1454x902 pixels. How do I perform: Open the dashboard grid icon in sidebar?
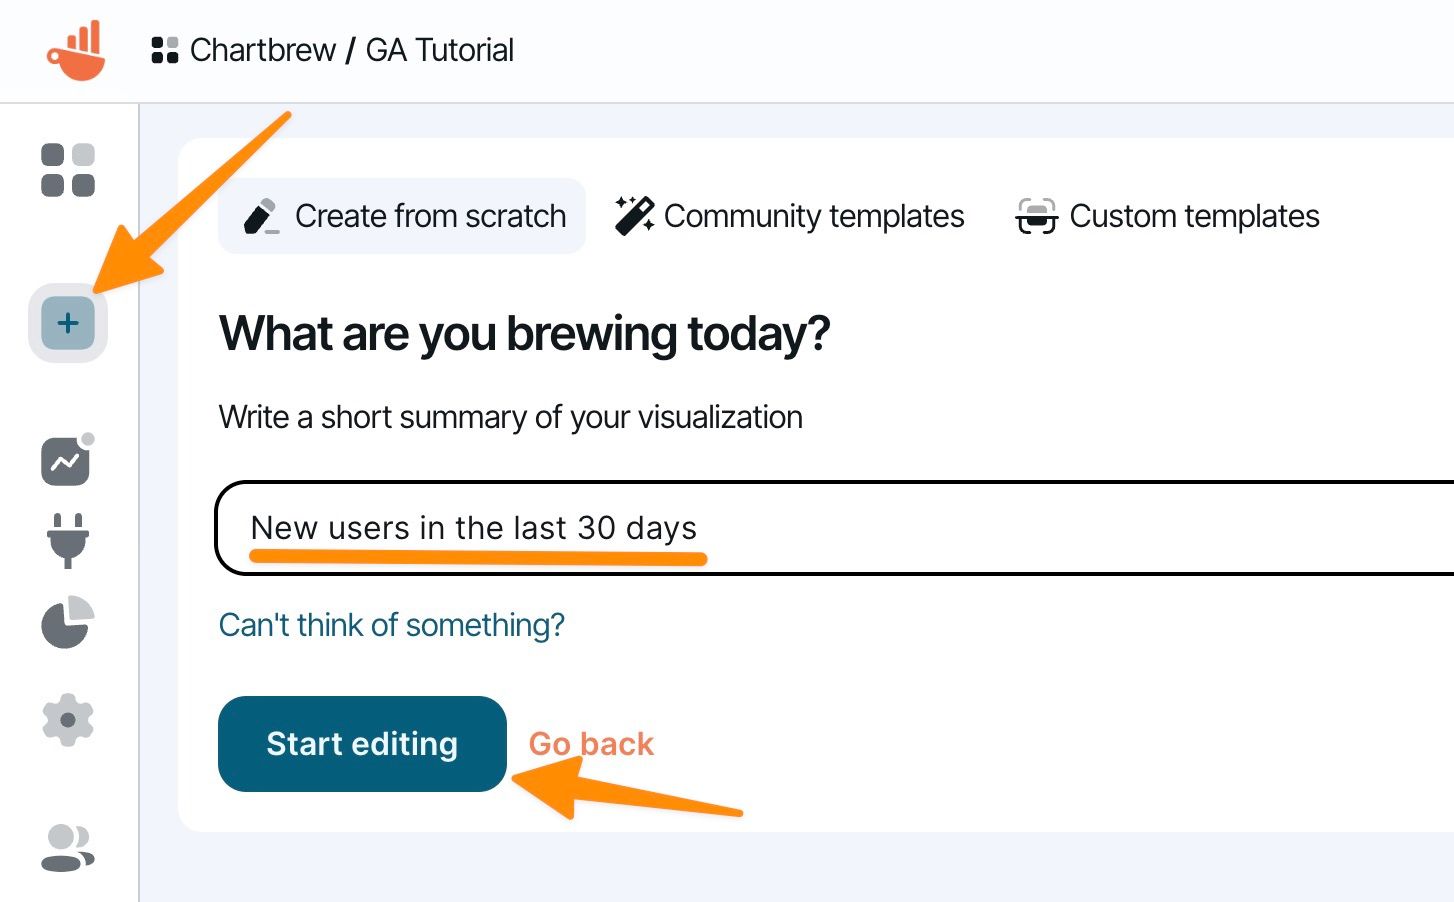pos(68,170)
